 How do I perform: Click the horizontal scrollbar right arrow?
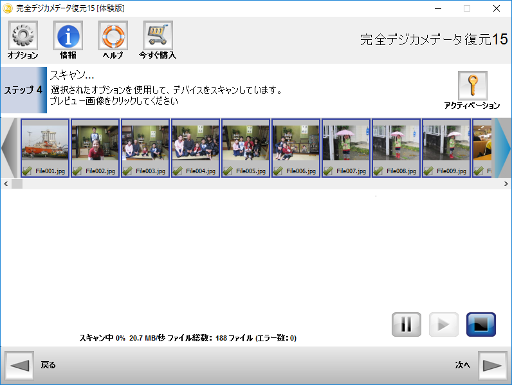tap(506, 184)
